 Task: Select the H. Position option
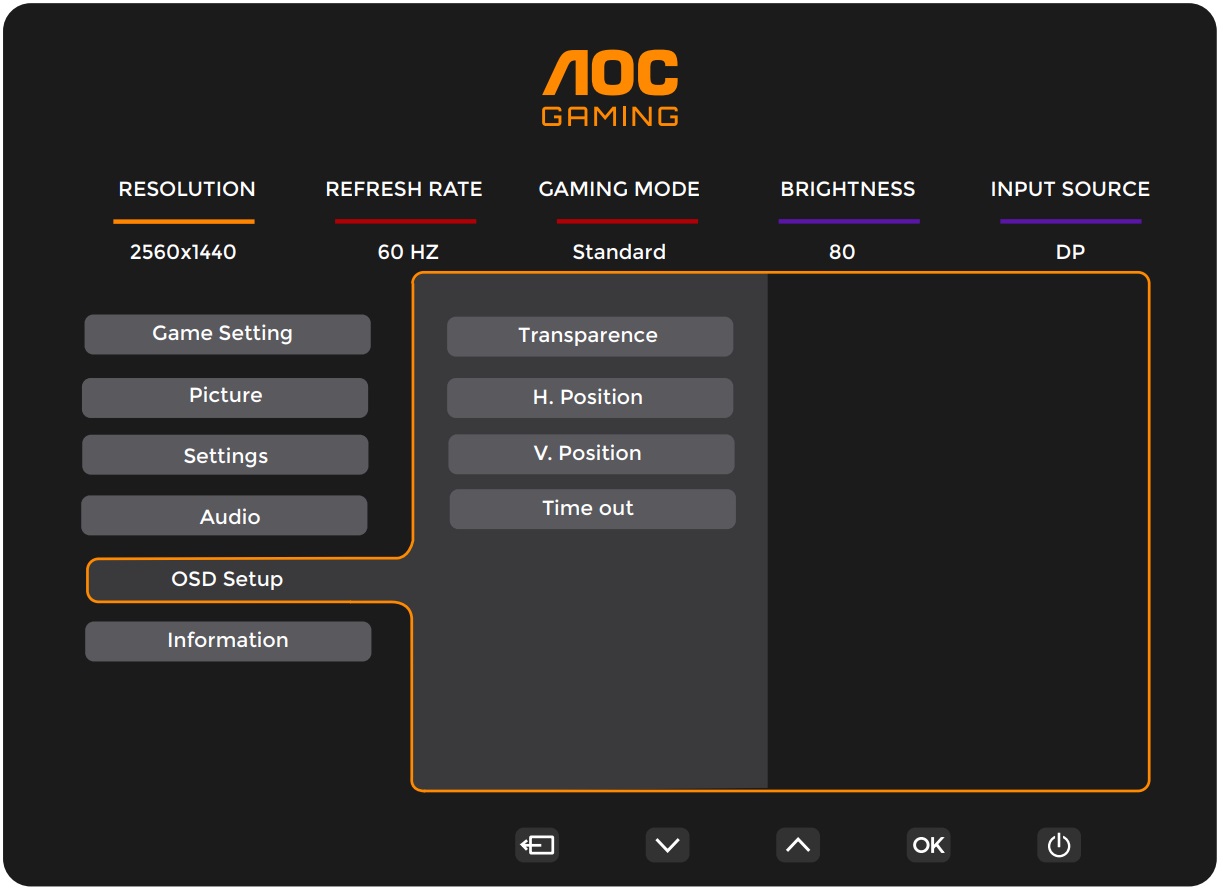(x=589, y=398)
